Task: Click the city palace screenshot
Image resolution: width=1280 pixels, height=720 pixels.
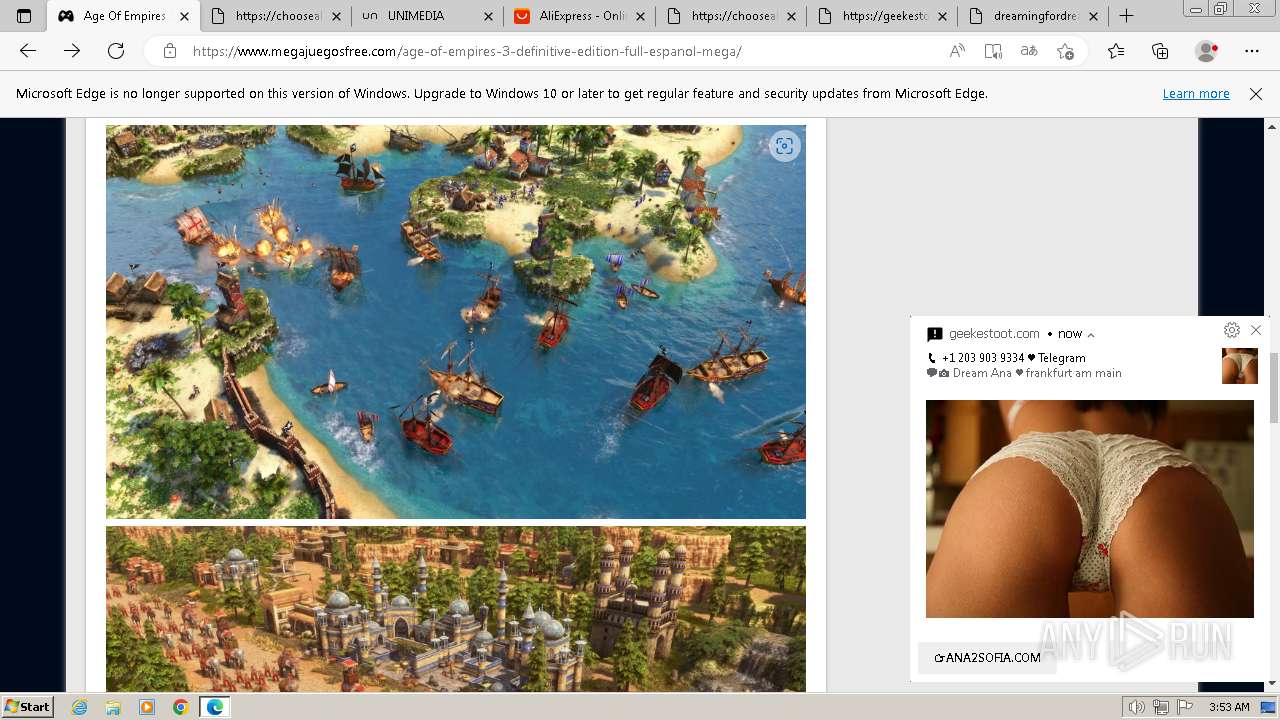Action: (x=456, y=609)
